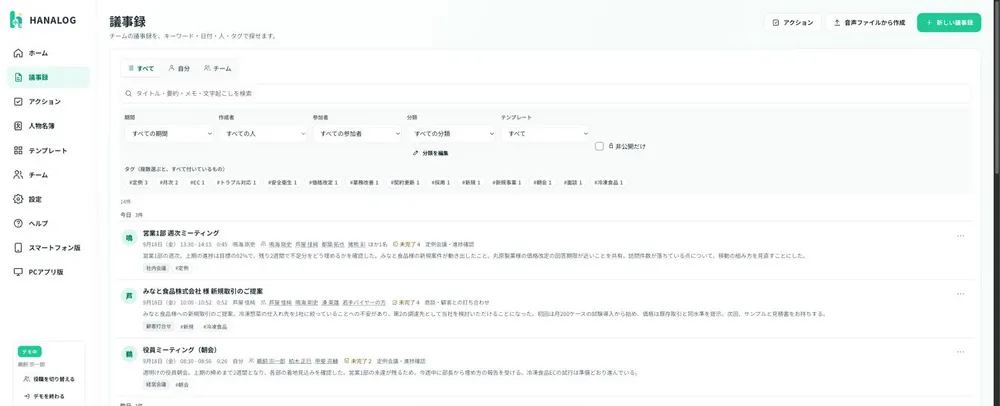Open 人物名簿 in the sidebar
Screen dimensions: 1000x406
[x=48, y=126]
